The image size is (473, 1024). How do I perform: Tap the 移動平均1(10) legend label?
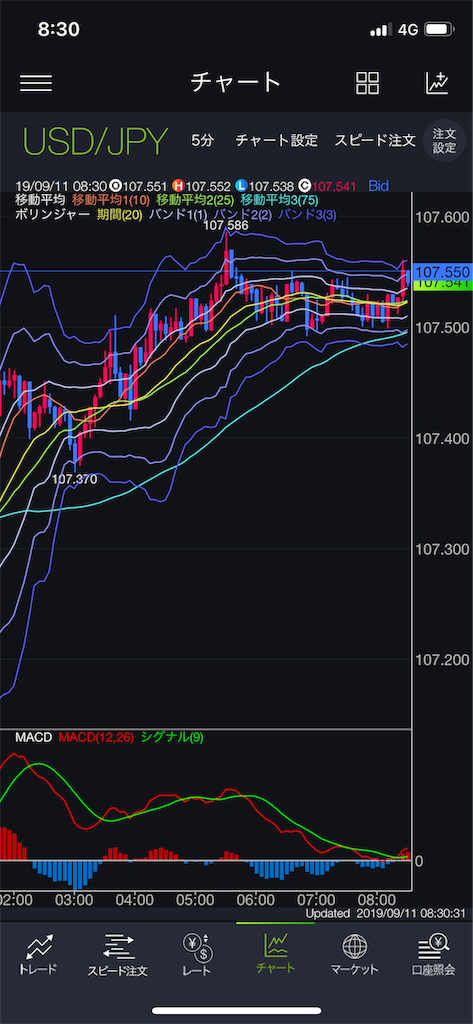(112, 199)
